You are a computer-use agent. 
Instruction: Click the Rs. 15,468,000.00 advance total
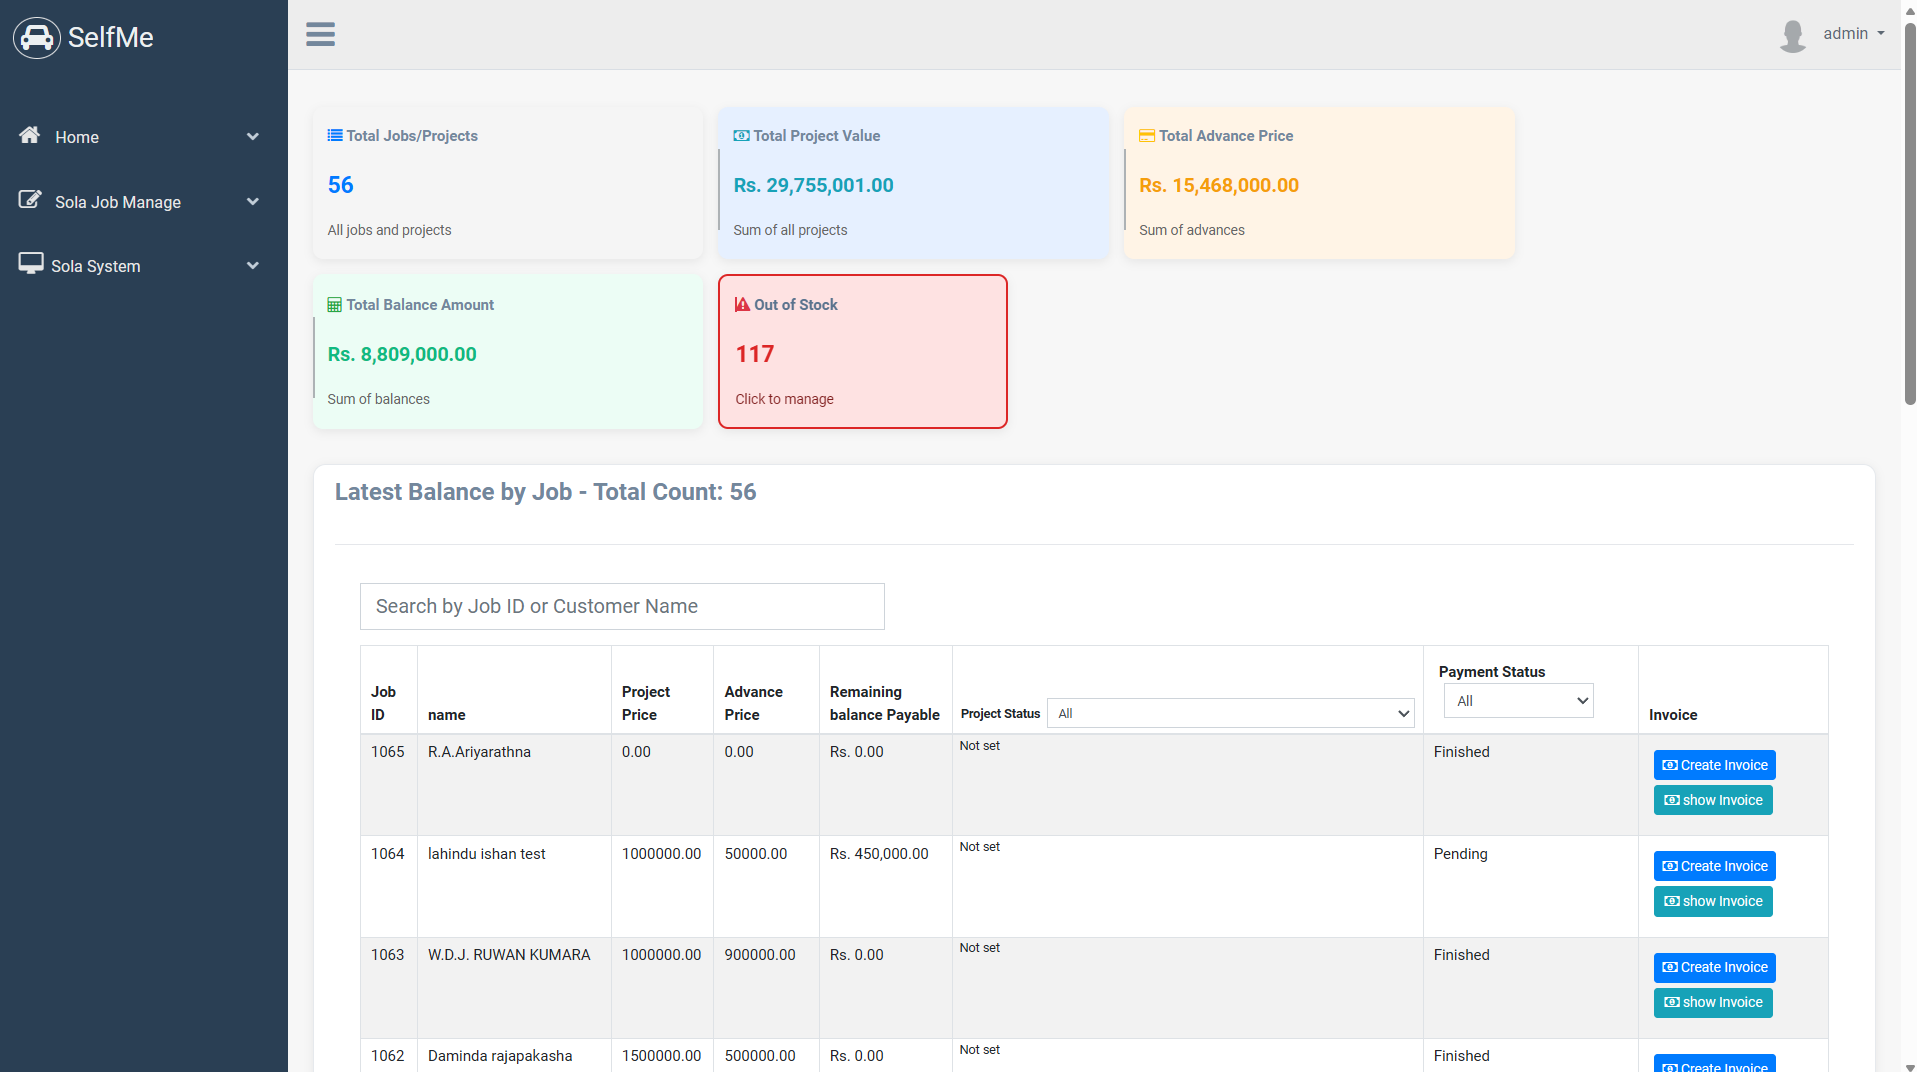[1218, 185]
